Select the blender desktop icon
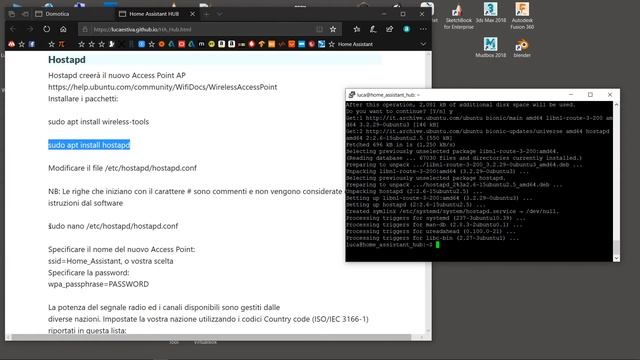Viewport: 640px width, 360px height. click(x=522, y=48)
